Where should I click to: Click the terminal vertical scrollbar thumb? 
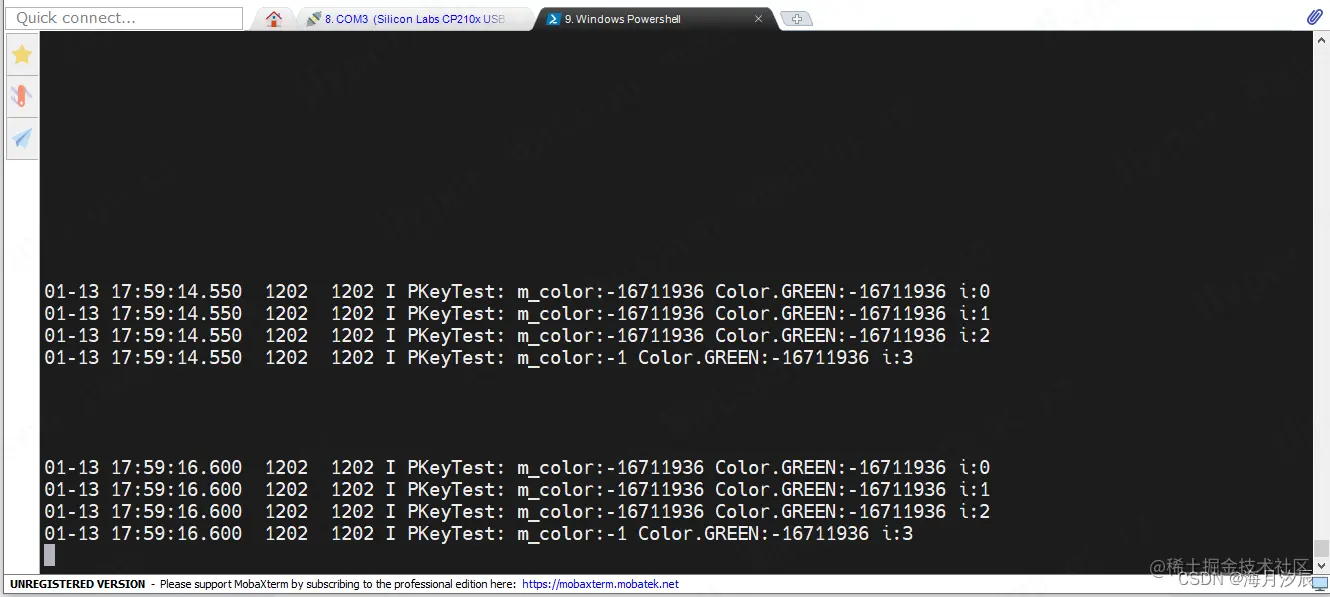click(x=1321, y=548)
